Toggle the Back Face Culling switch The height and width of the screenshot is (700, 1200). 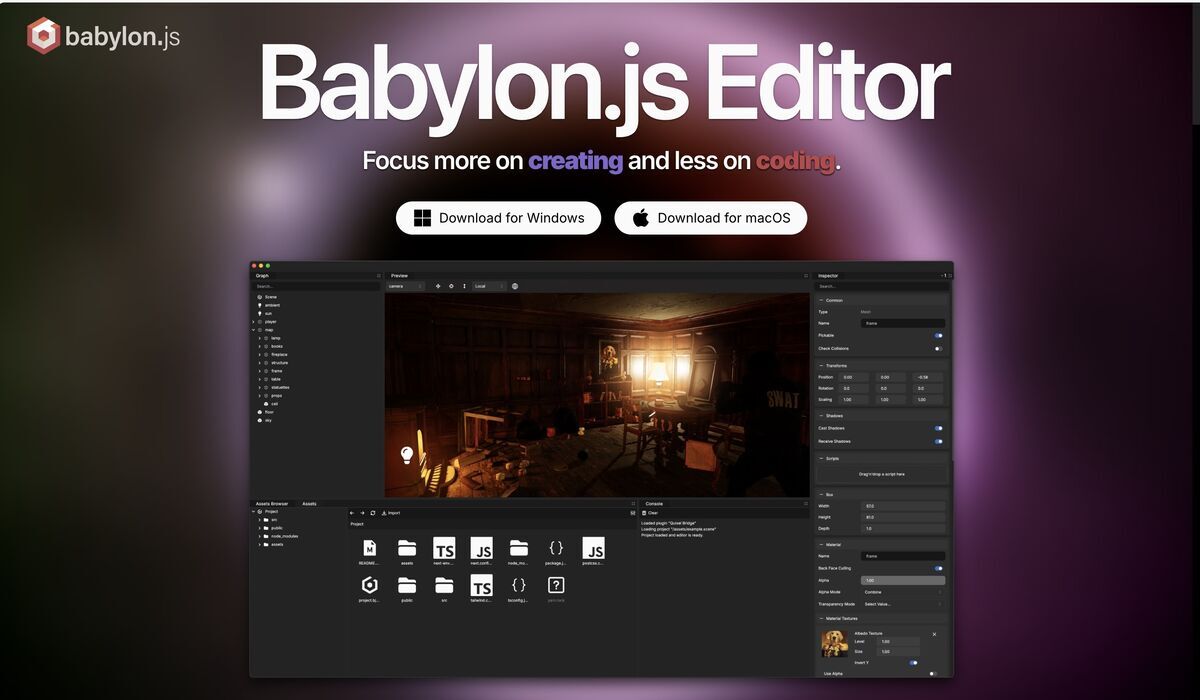tap(938, 568)
